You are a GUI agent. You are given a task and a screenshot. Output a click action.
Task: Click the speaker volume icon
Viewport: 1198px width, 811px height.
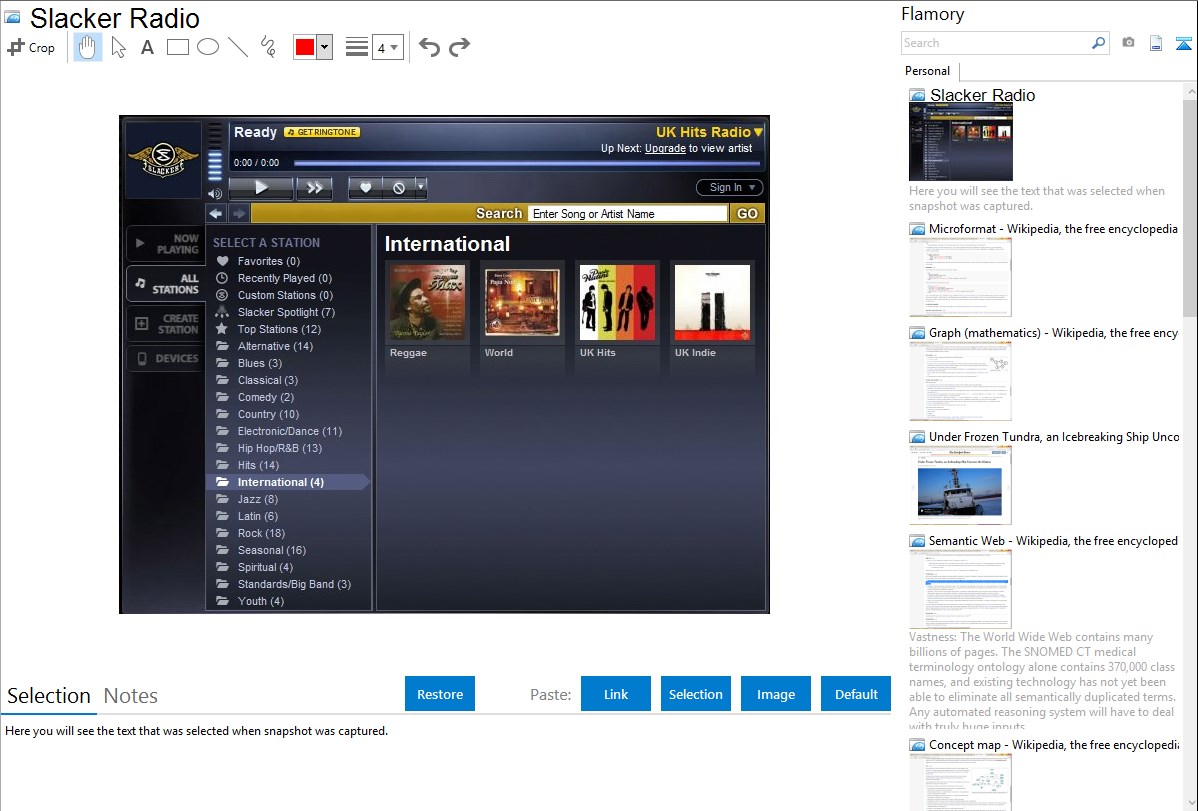(x=215, y=194)
